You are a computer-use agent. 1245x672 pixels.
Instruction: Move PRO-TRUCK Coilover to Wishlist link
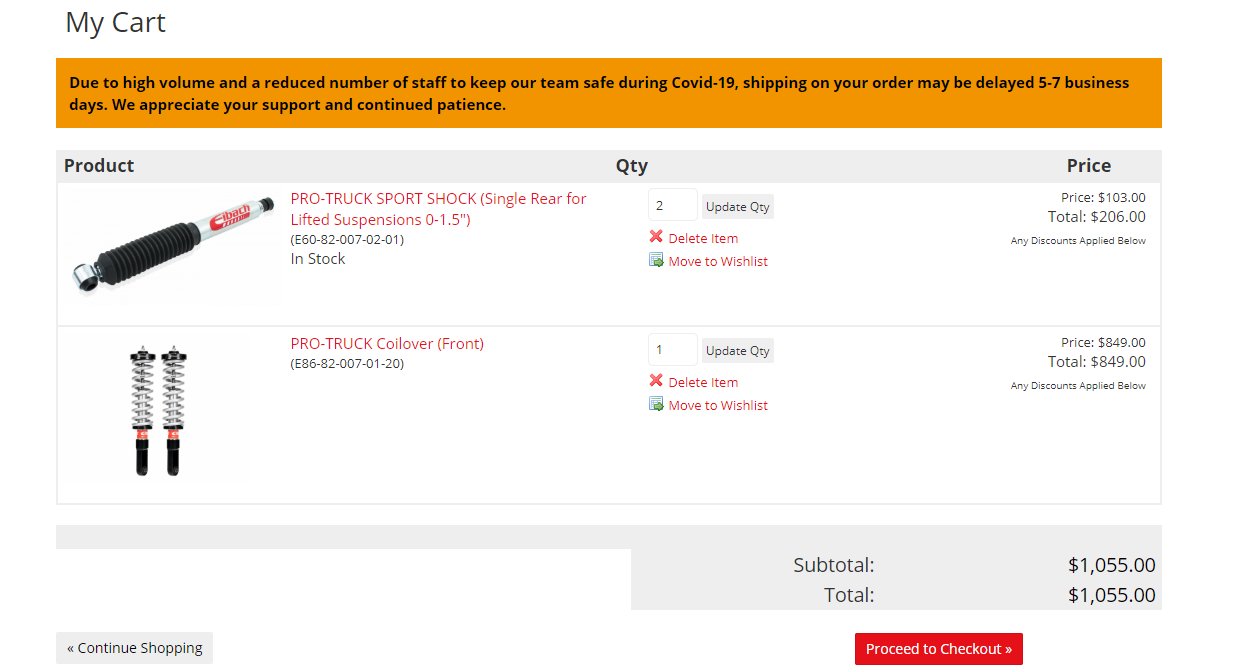pyautogui.click(x=718, y=405)
